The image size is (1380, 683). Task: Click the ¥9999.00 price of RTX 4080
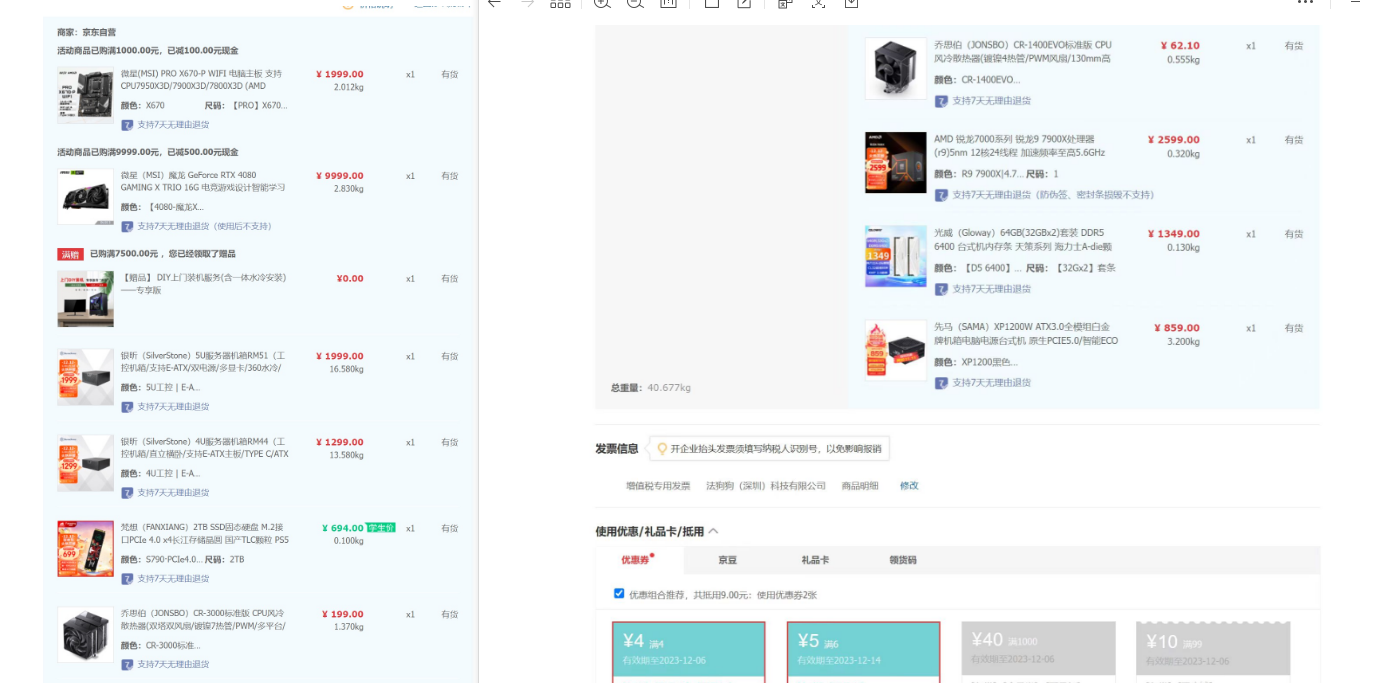click(340, 175)
